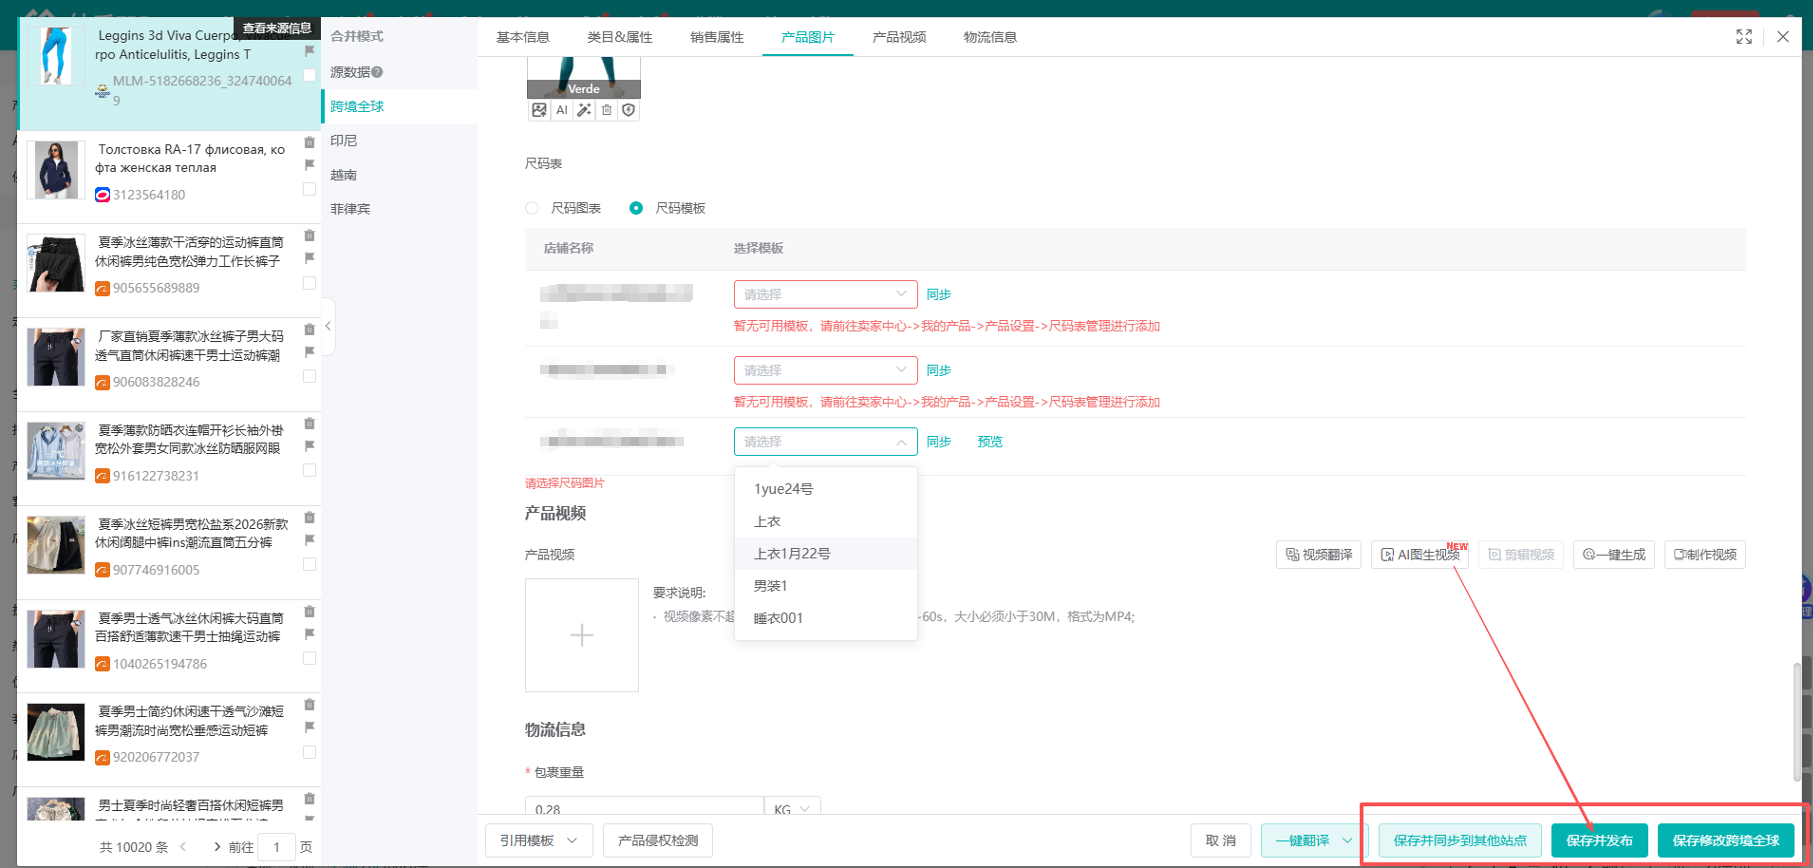Viewport: 1813px width, 868px height.
Task: Flag the Leggins 3d Viva product
Action: (x=309, y=51)
